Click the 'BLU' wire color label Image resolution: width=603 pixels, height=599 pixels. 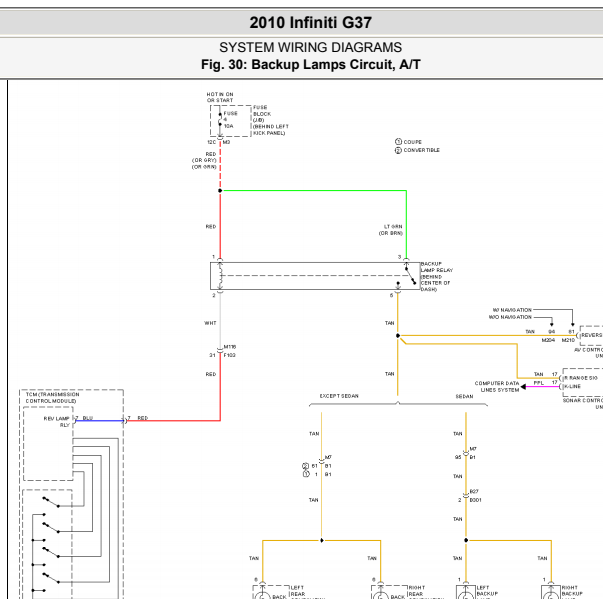88,418
